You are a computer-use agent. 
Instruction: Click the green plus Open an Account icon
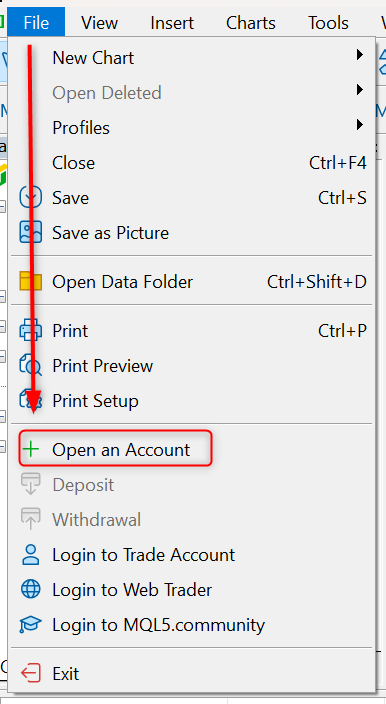31,449
